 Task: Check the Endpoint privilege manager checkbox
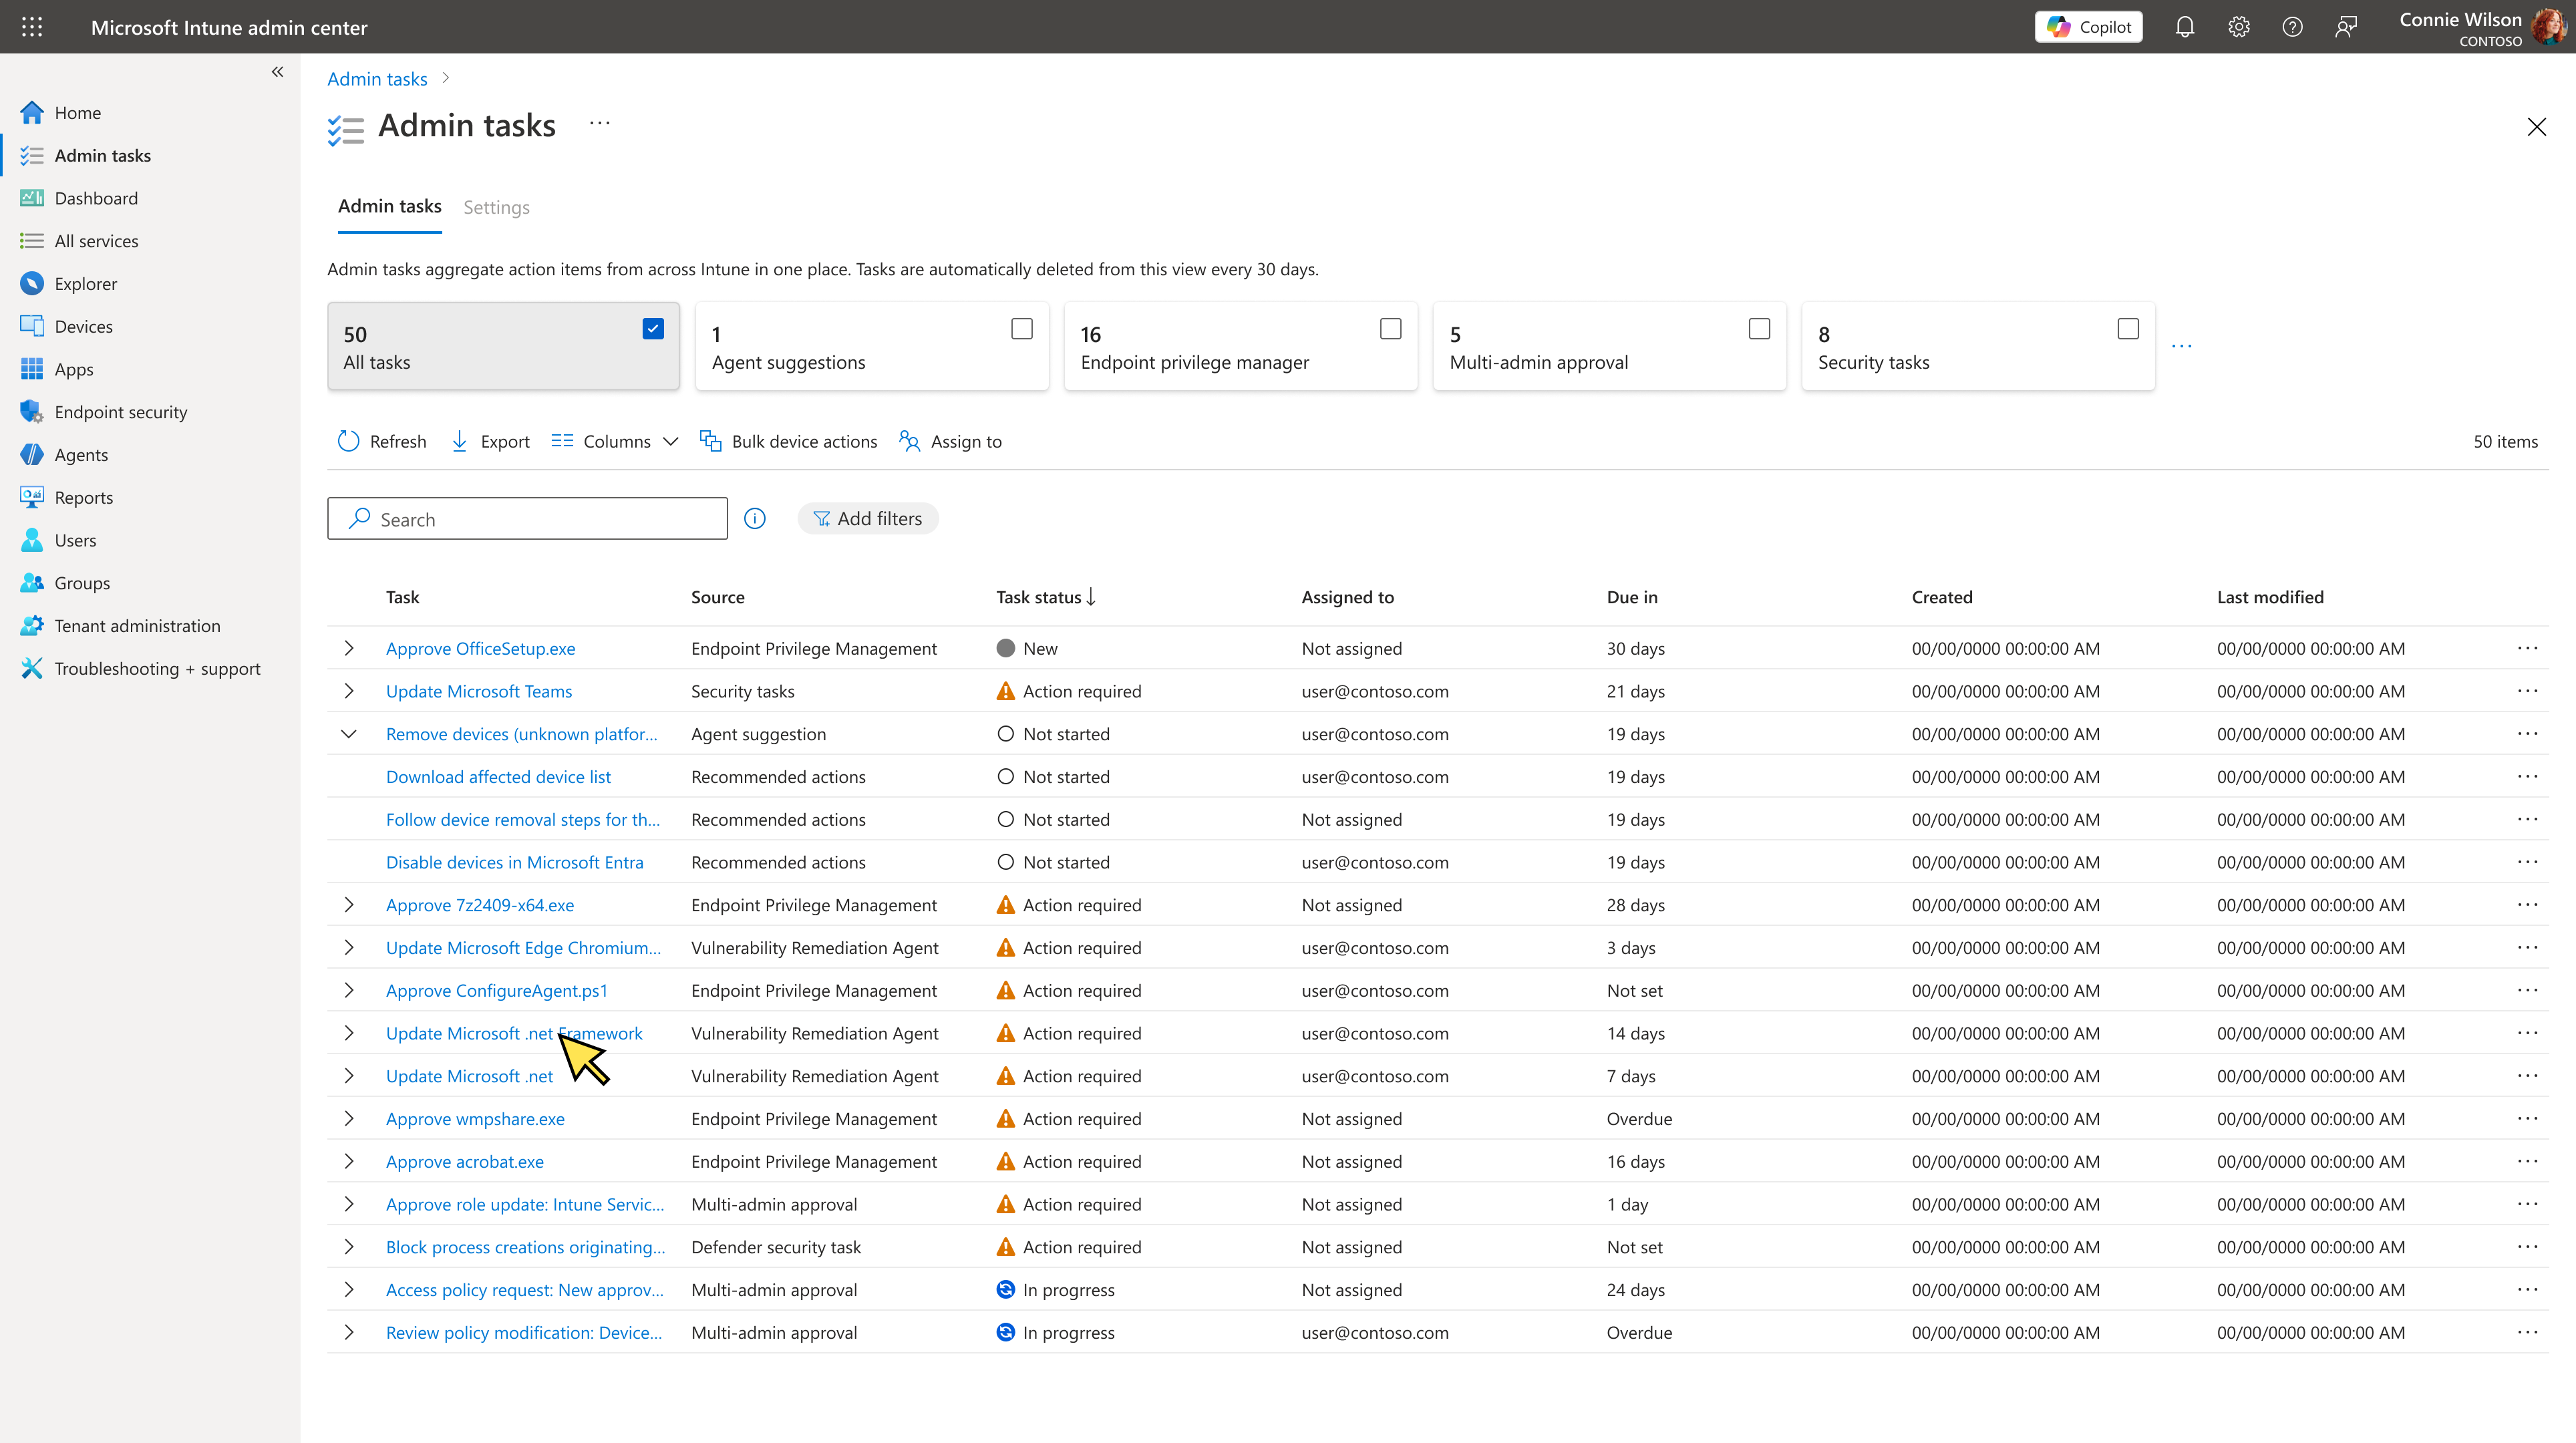tap(1390, 329)
